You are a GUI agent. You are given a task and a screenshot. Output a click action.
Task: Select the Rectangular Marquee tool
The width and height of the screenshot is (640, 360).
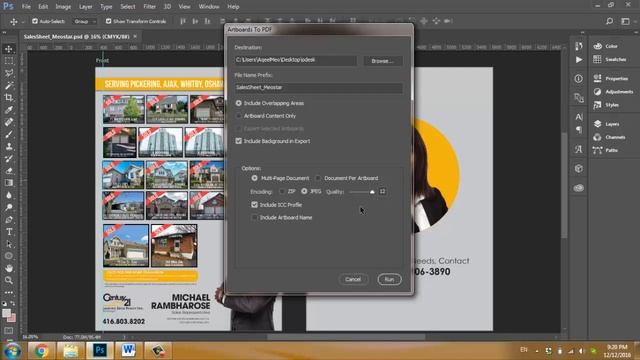tap(9, 61)
